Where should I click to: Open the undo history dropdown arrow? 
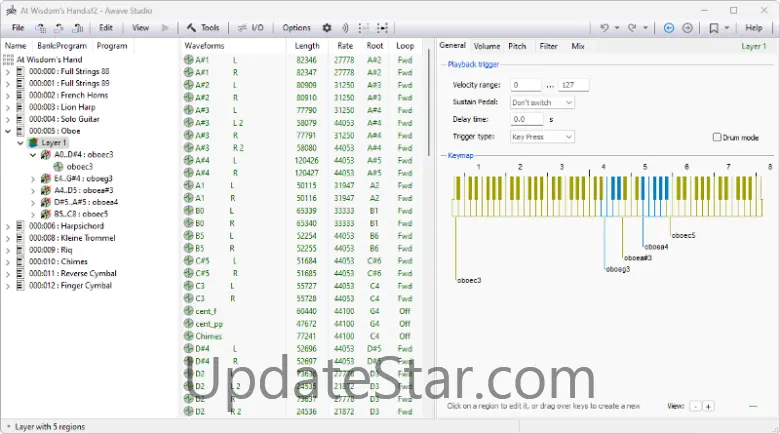click(x=617, y=28)
